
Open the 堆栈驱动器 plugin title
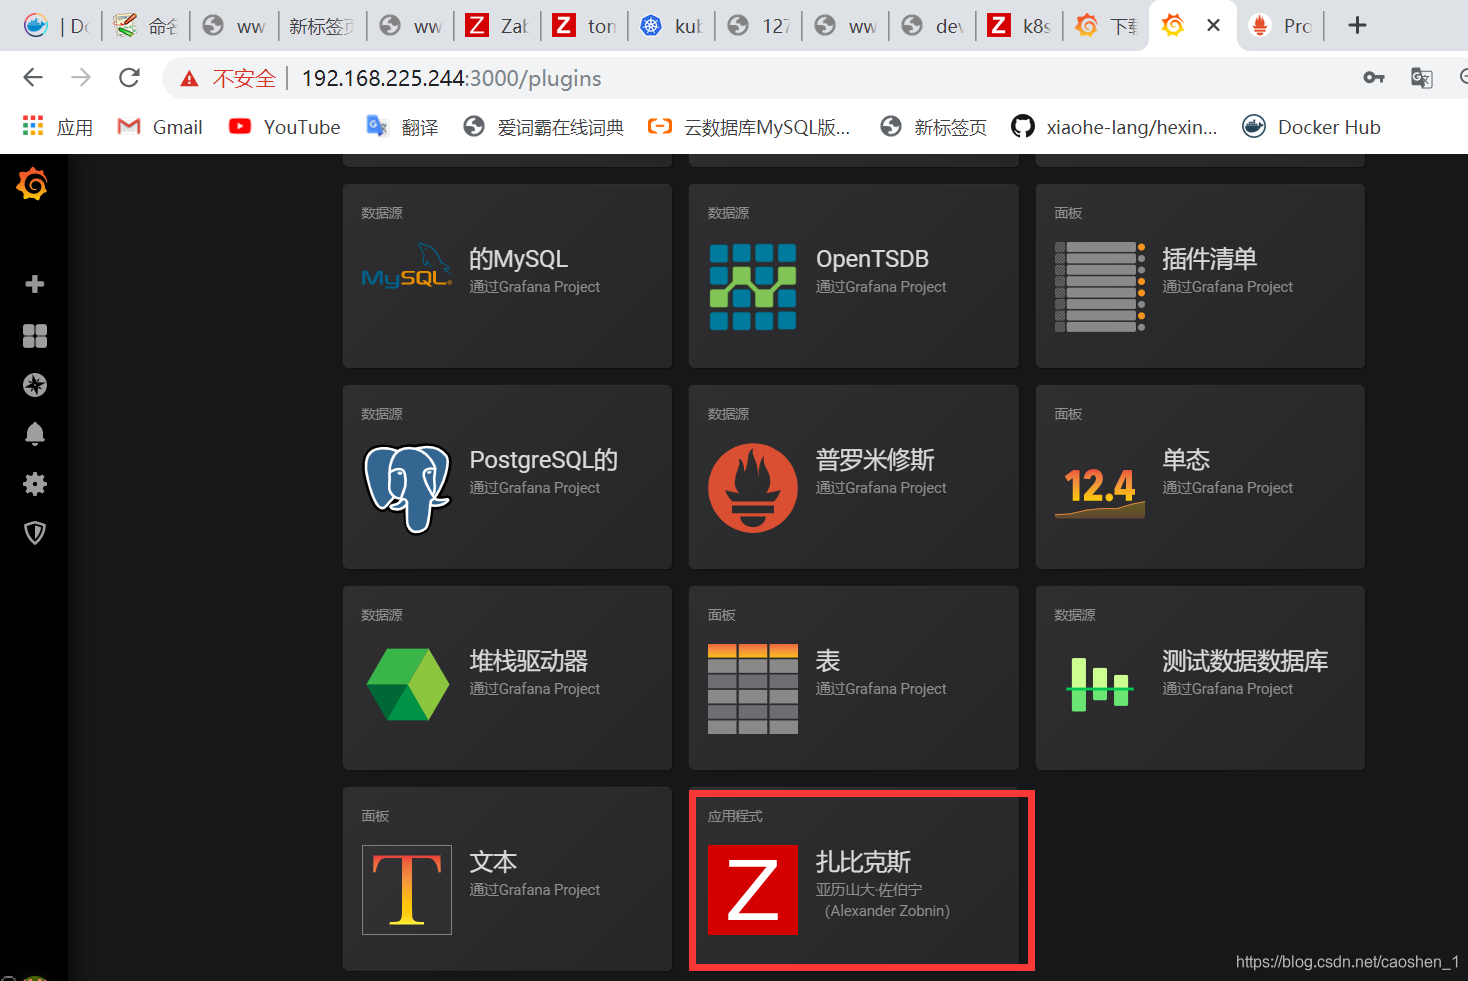[529, 661]
